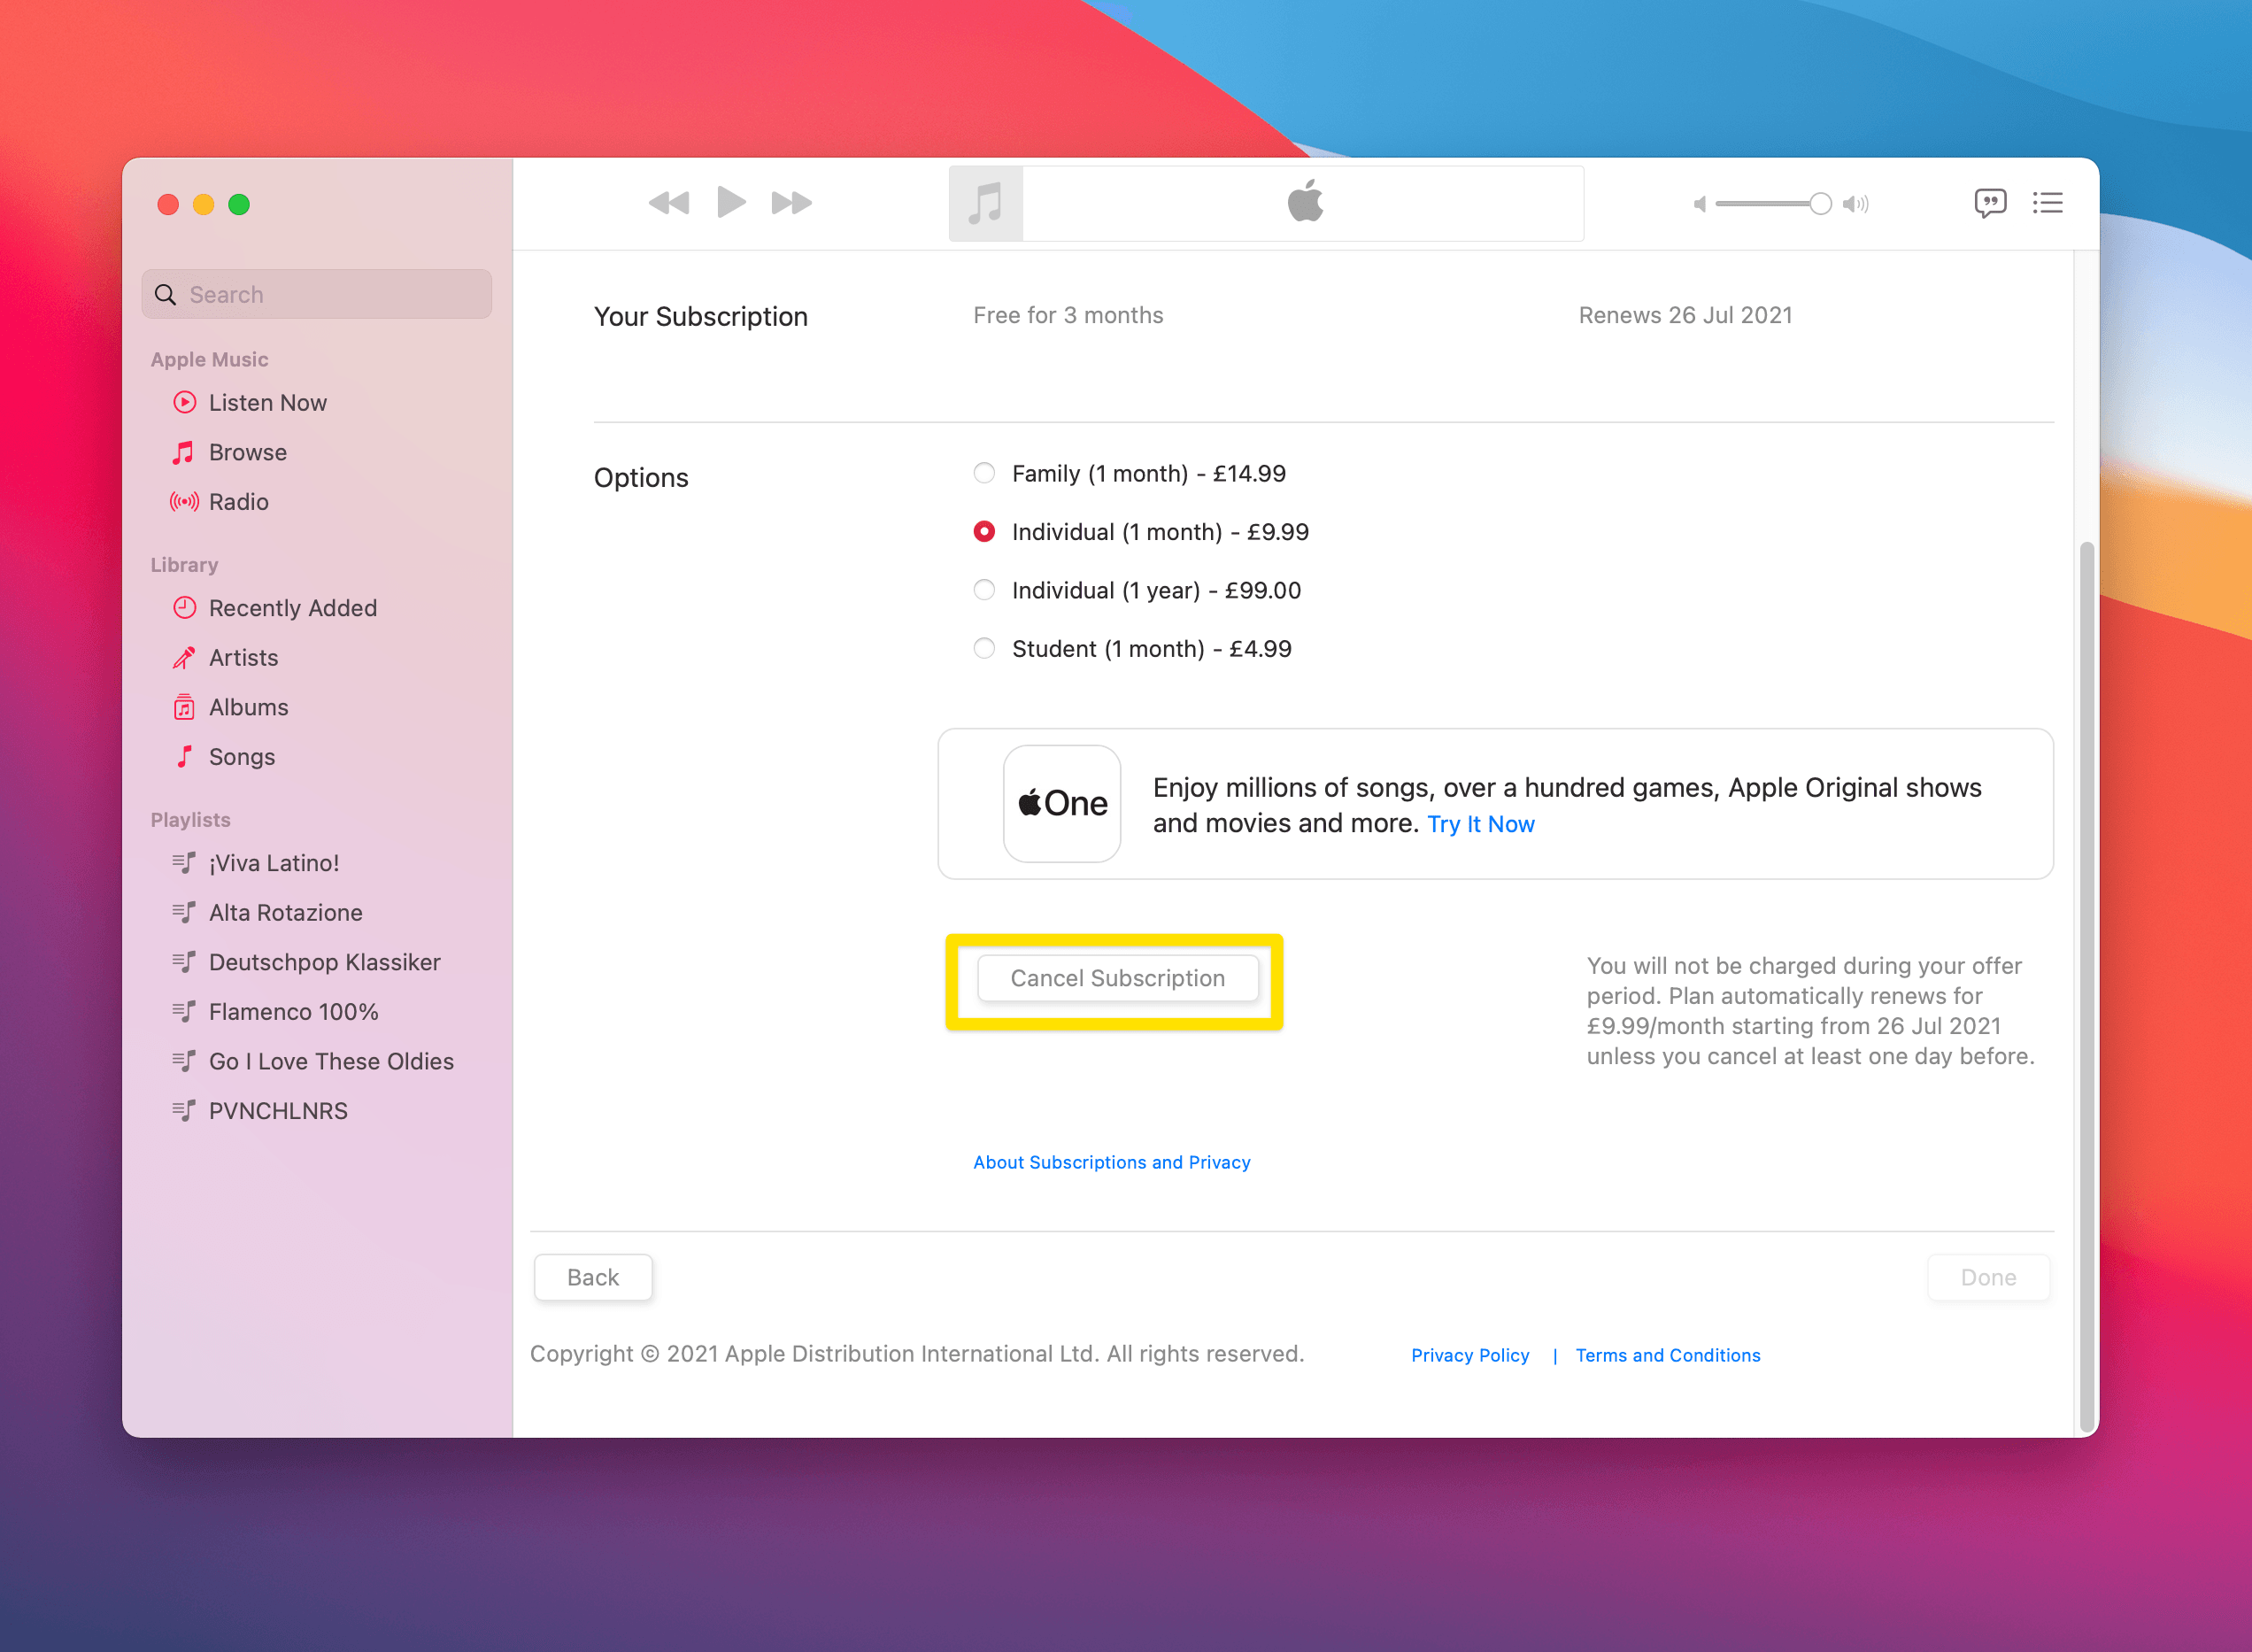Click the Apple logo in now-playing display
Screen dimensions: 2252x1652
click(x=1305, y=201)
